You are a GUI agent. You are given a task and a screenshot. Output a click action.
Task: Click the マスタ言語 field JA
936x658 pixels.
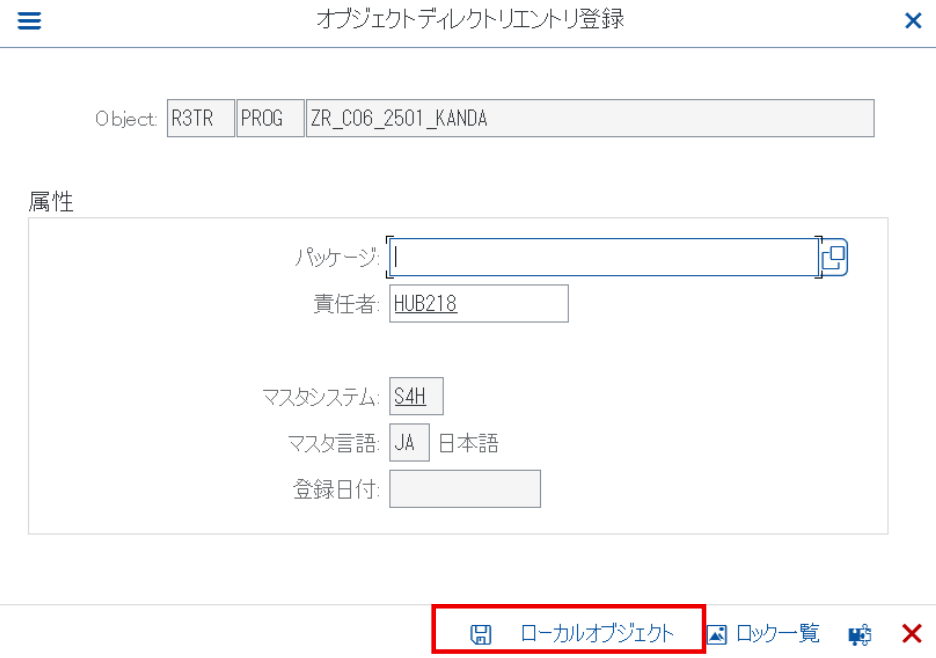click(410, 442)
